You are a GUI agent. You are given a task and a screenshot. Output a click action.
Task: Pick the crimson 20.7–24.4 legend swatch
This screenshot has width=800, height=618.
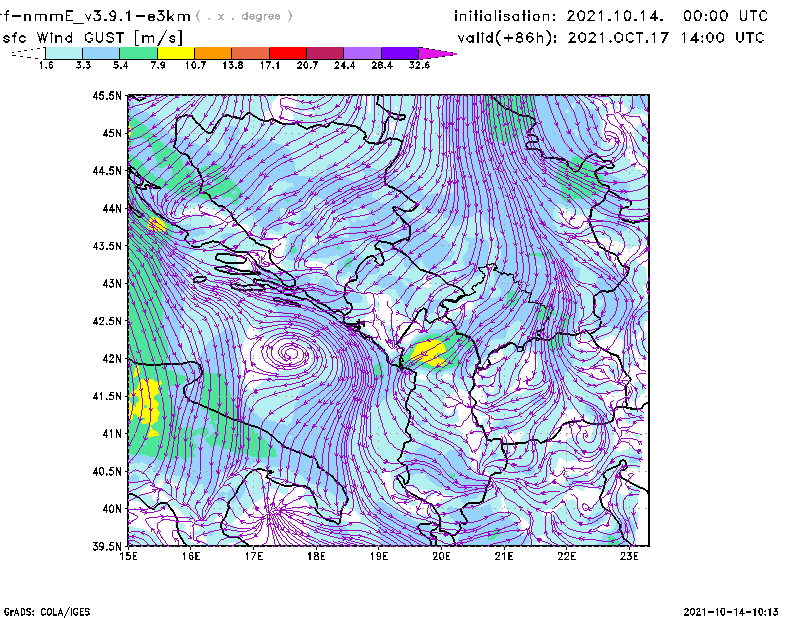coord(325,53)
